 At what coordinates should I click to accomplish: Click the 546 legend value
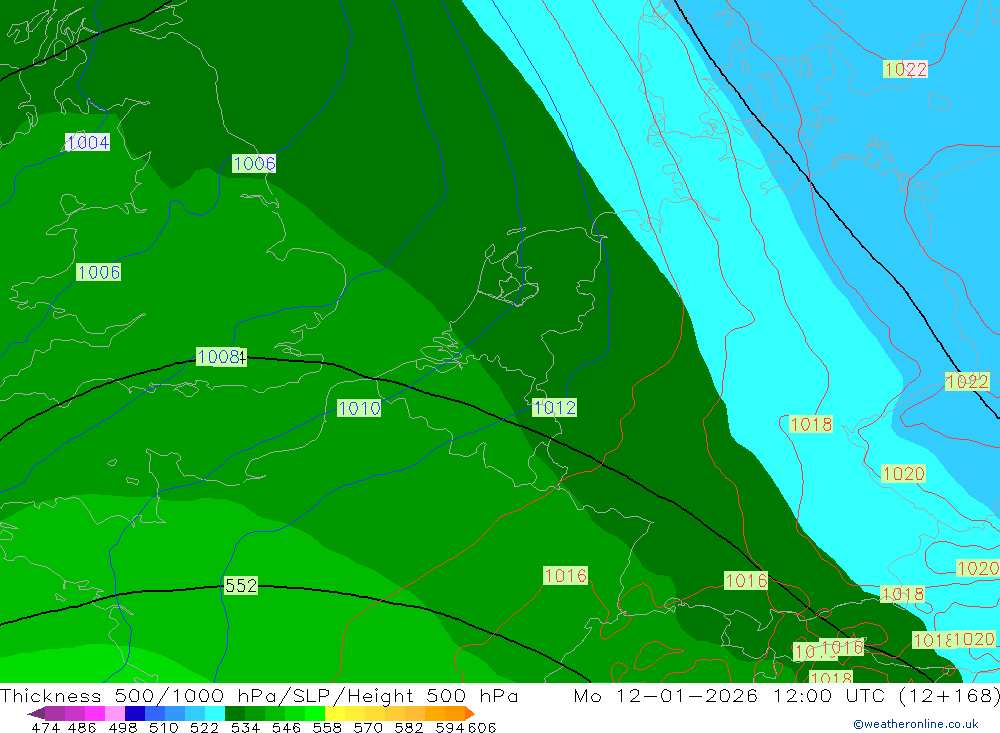point(286,728)
